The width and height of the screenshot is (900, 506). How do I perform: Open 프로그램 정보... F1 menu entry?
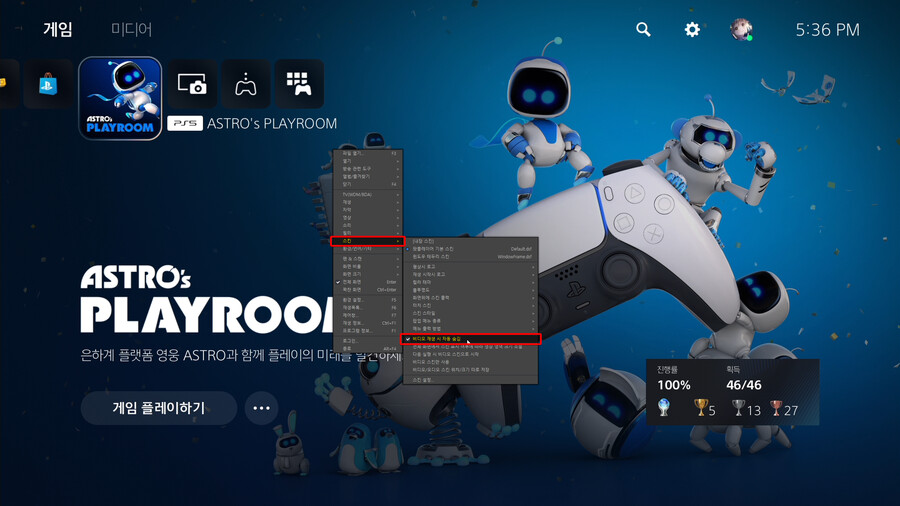(x=367, y=330)
